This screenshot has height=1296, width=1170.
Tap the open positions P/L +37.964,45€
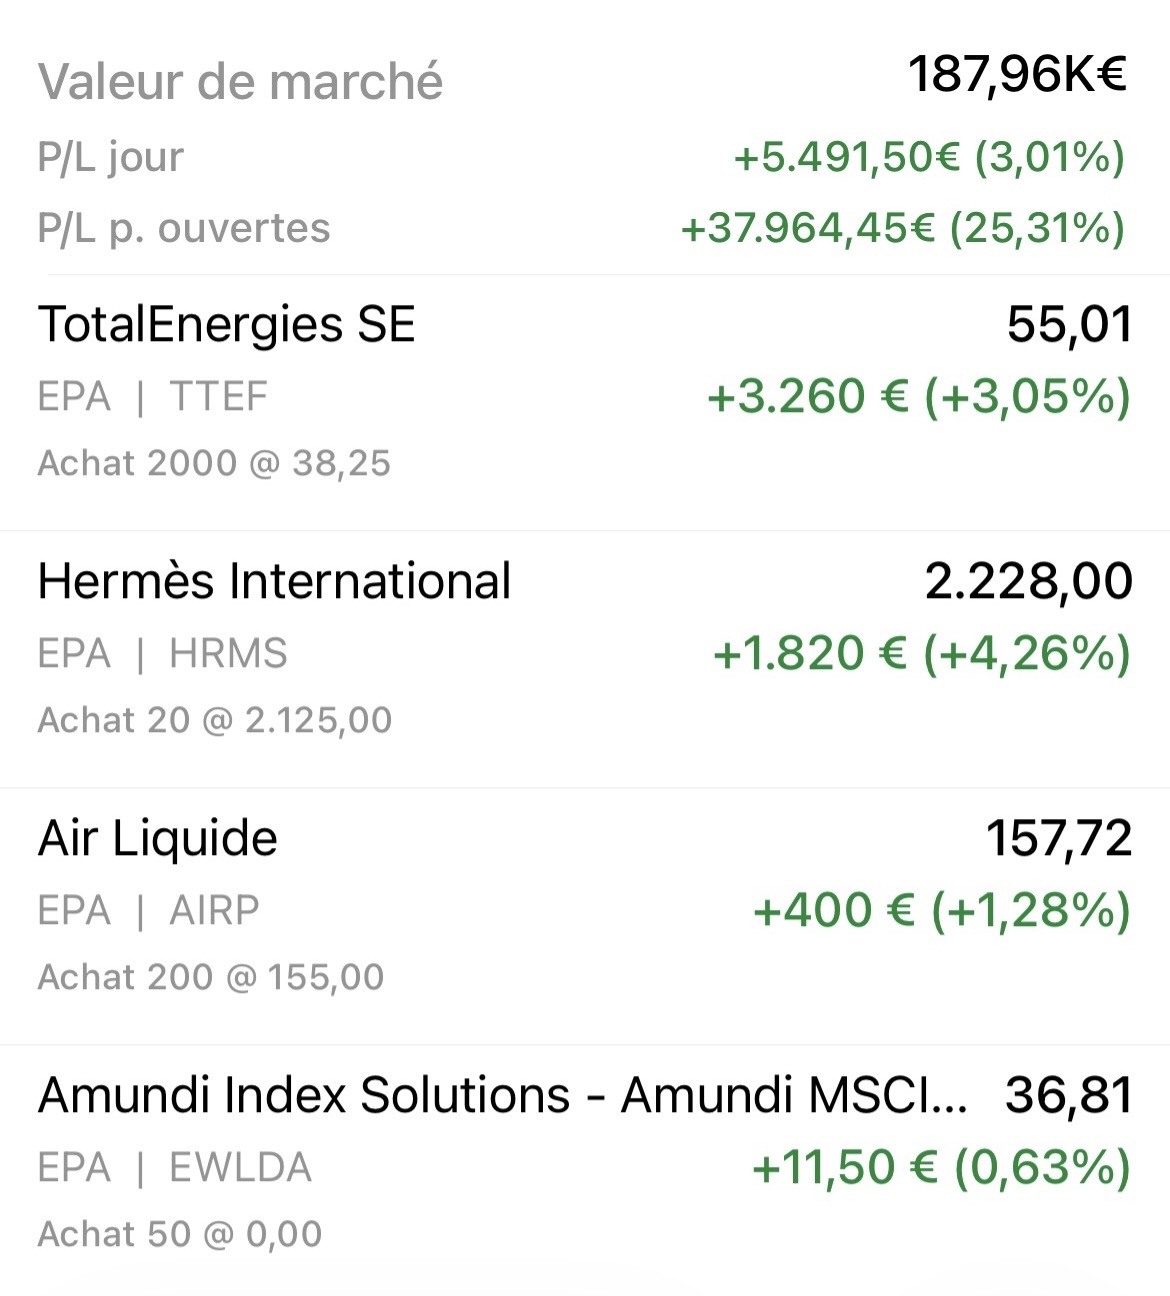[x=902, y=229]
